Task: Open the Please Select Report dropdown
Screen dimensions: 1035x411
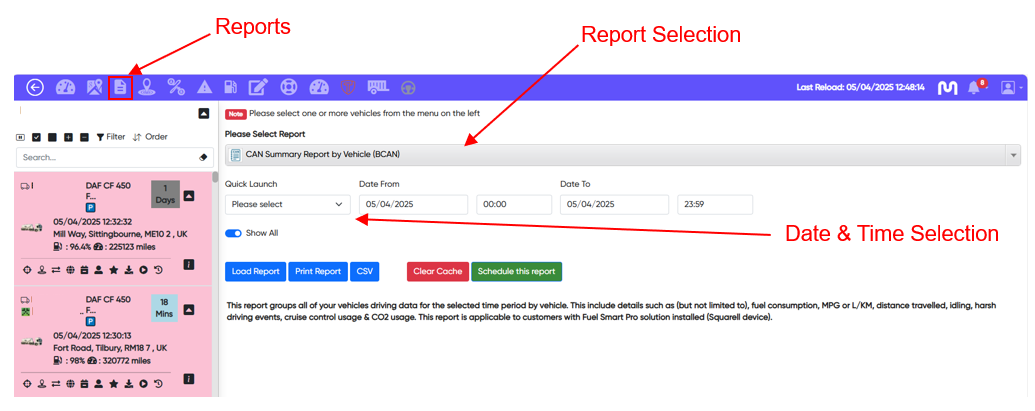Action: [622, 155]
